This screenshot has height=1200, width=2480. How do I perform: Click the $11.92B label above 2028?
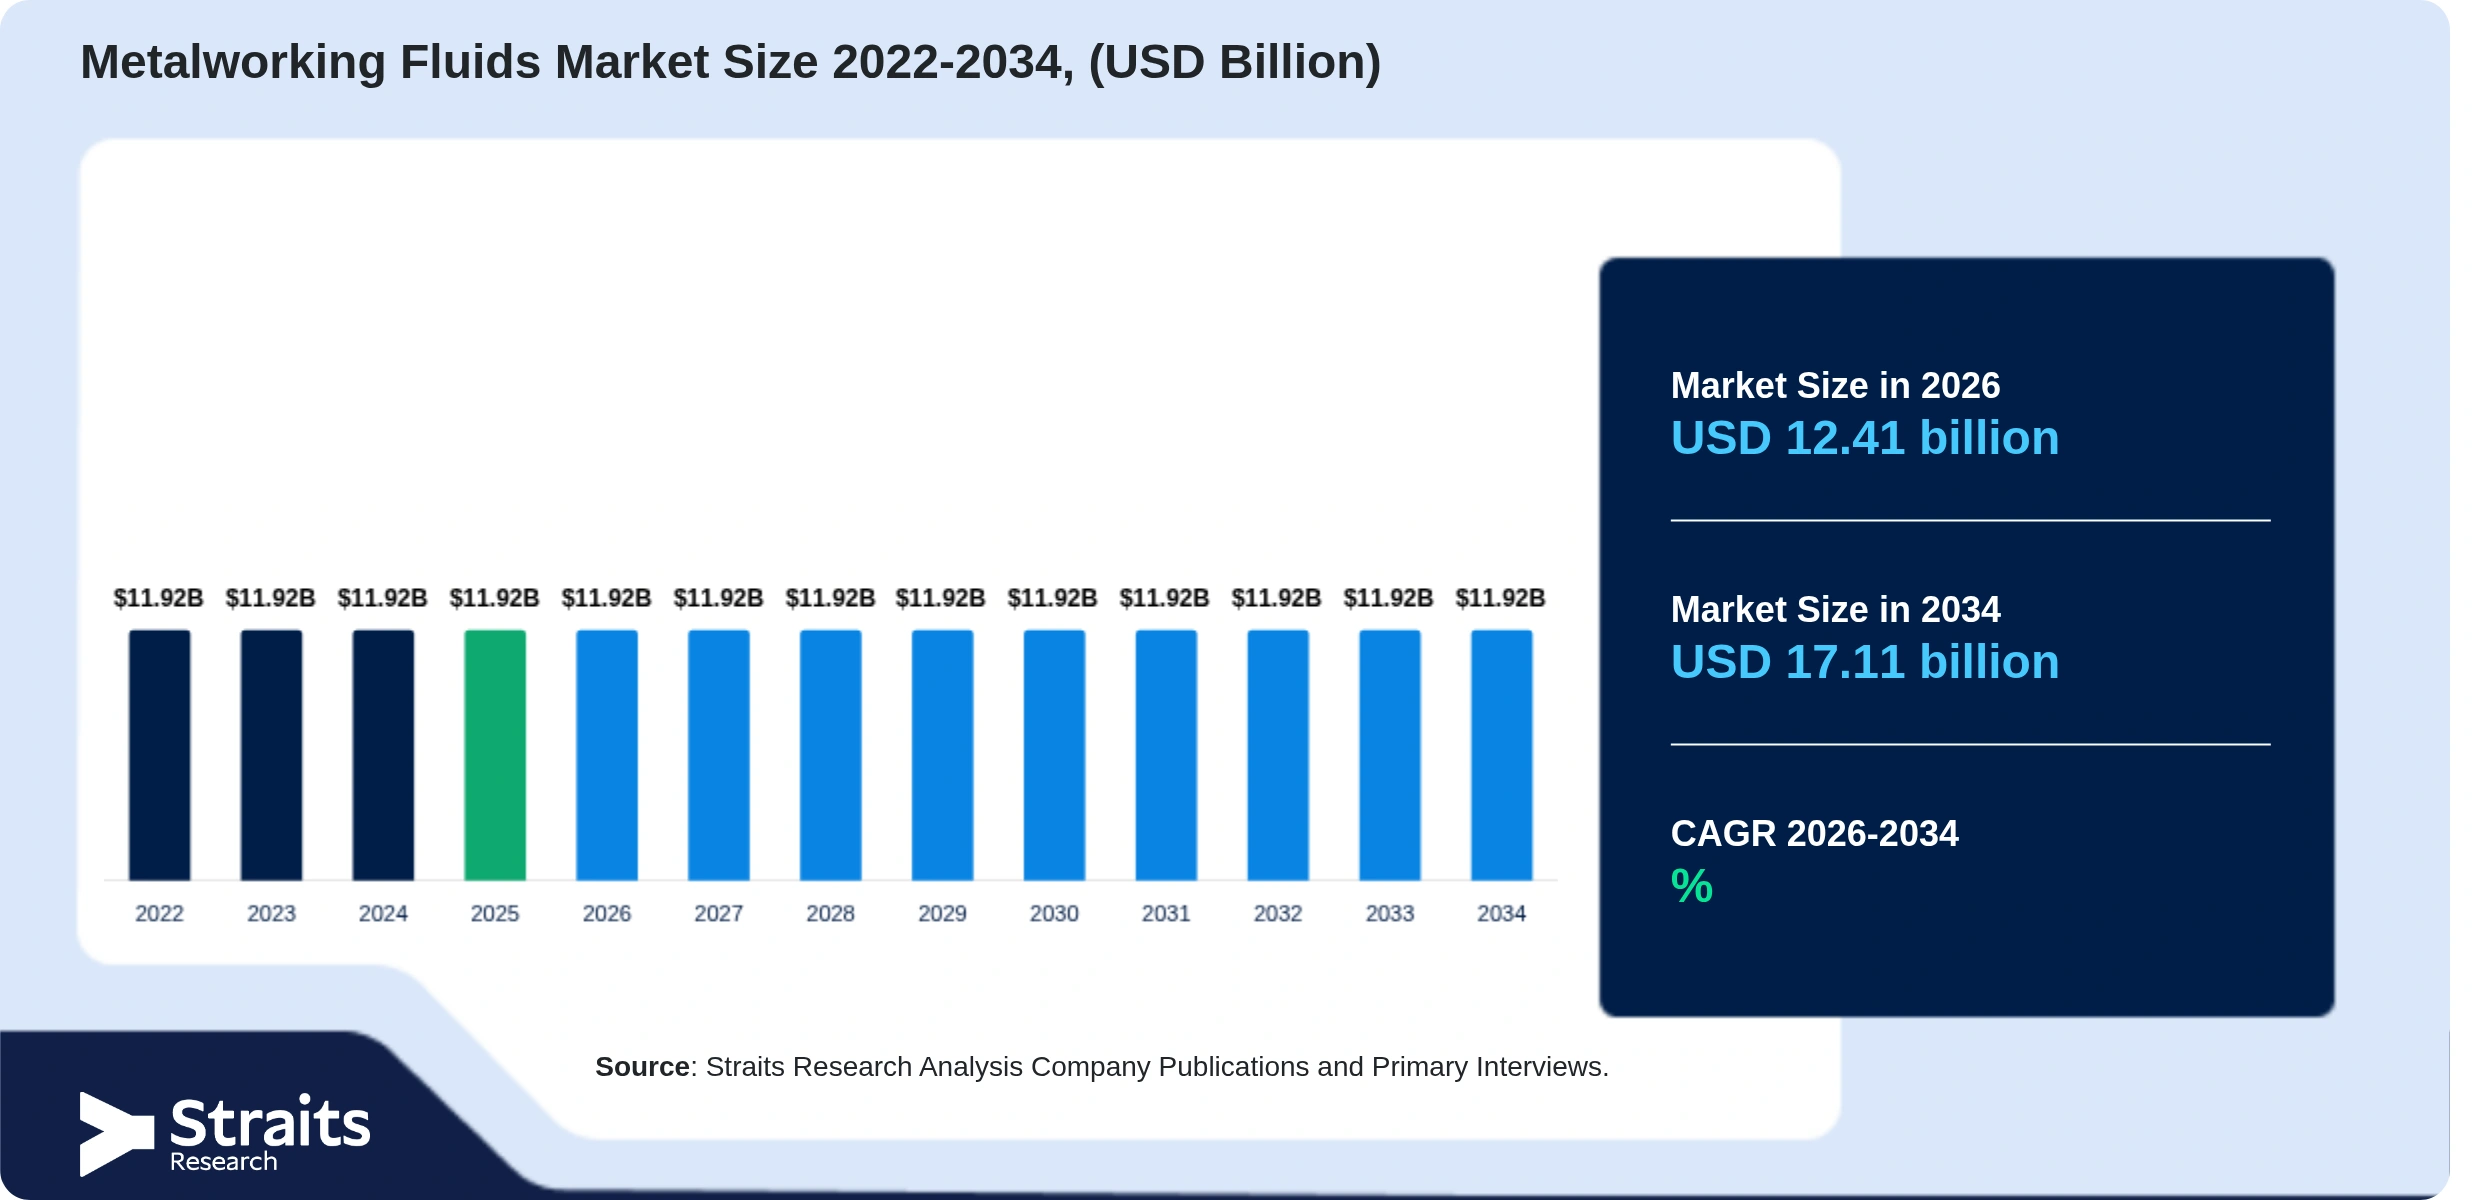click(x=830, y=598)
